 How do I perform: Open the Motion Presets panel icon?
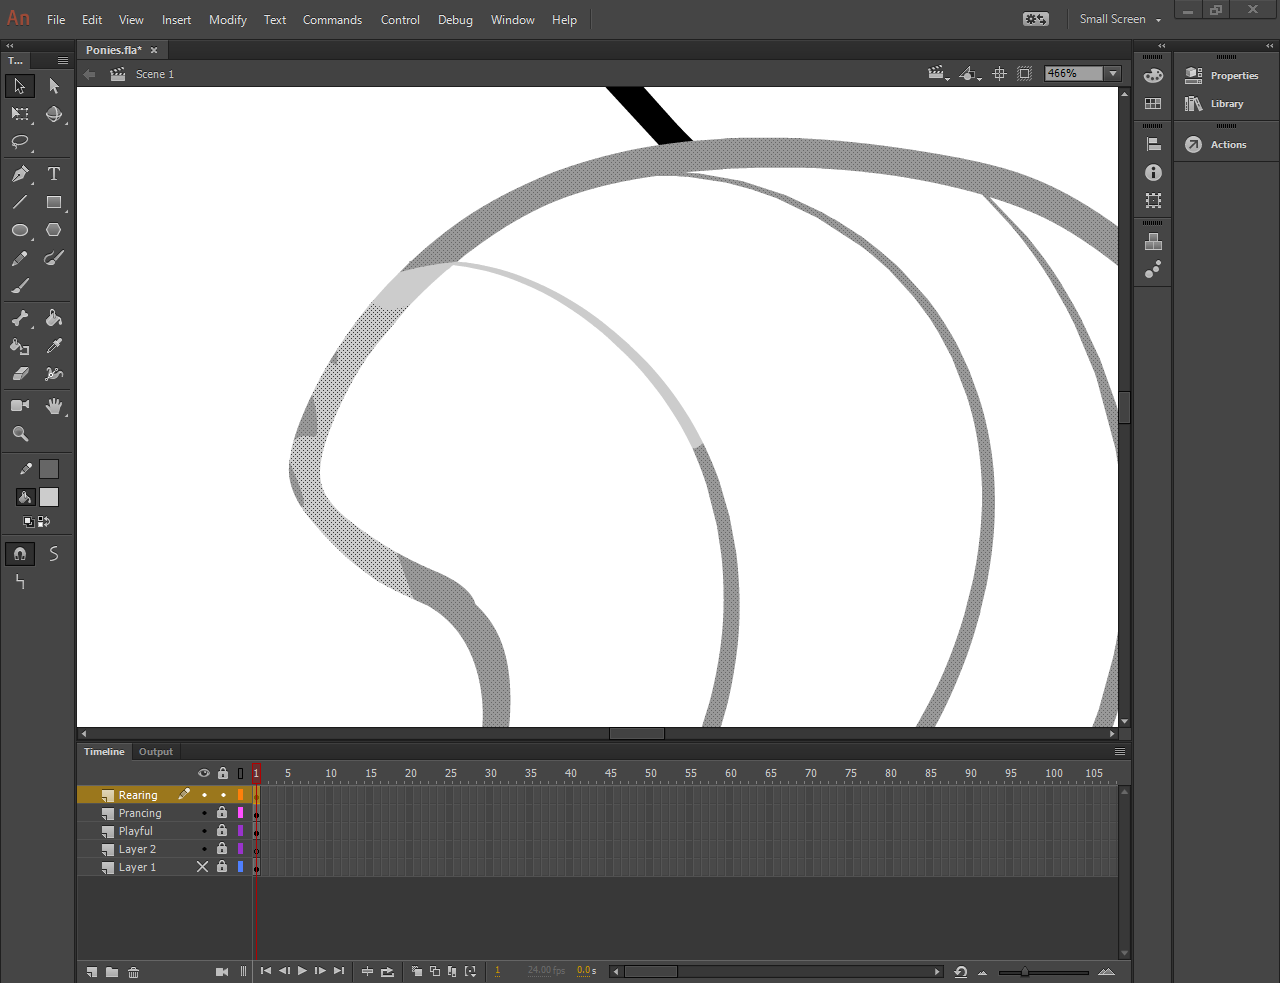[x=1153, y=269]
